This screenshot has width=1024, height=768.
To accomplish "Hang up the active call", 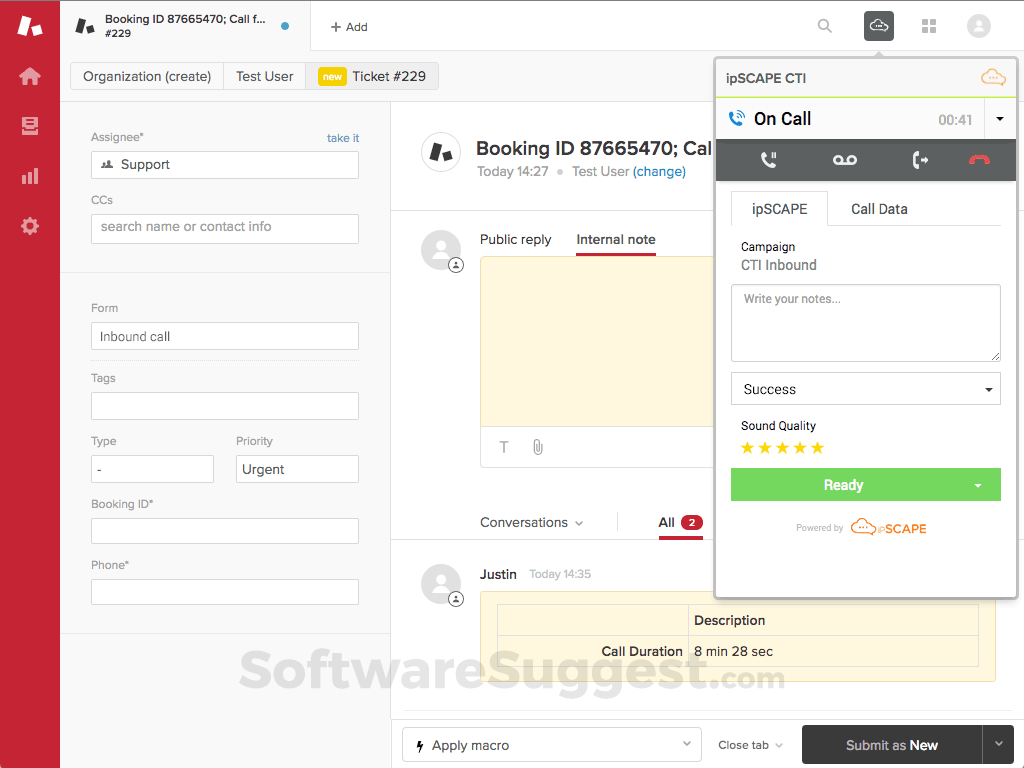I will [978, 159].
